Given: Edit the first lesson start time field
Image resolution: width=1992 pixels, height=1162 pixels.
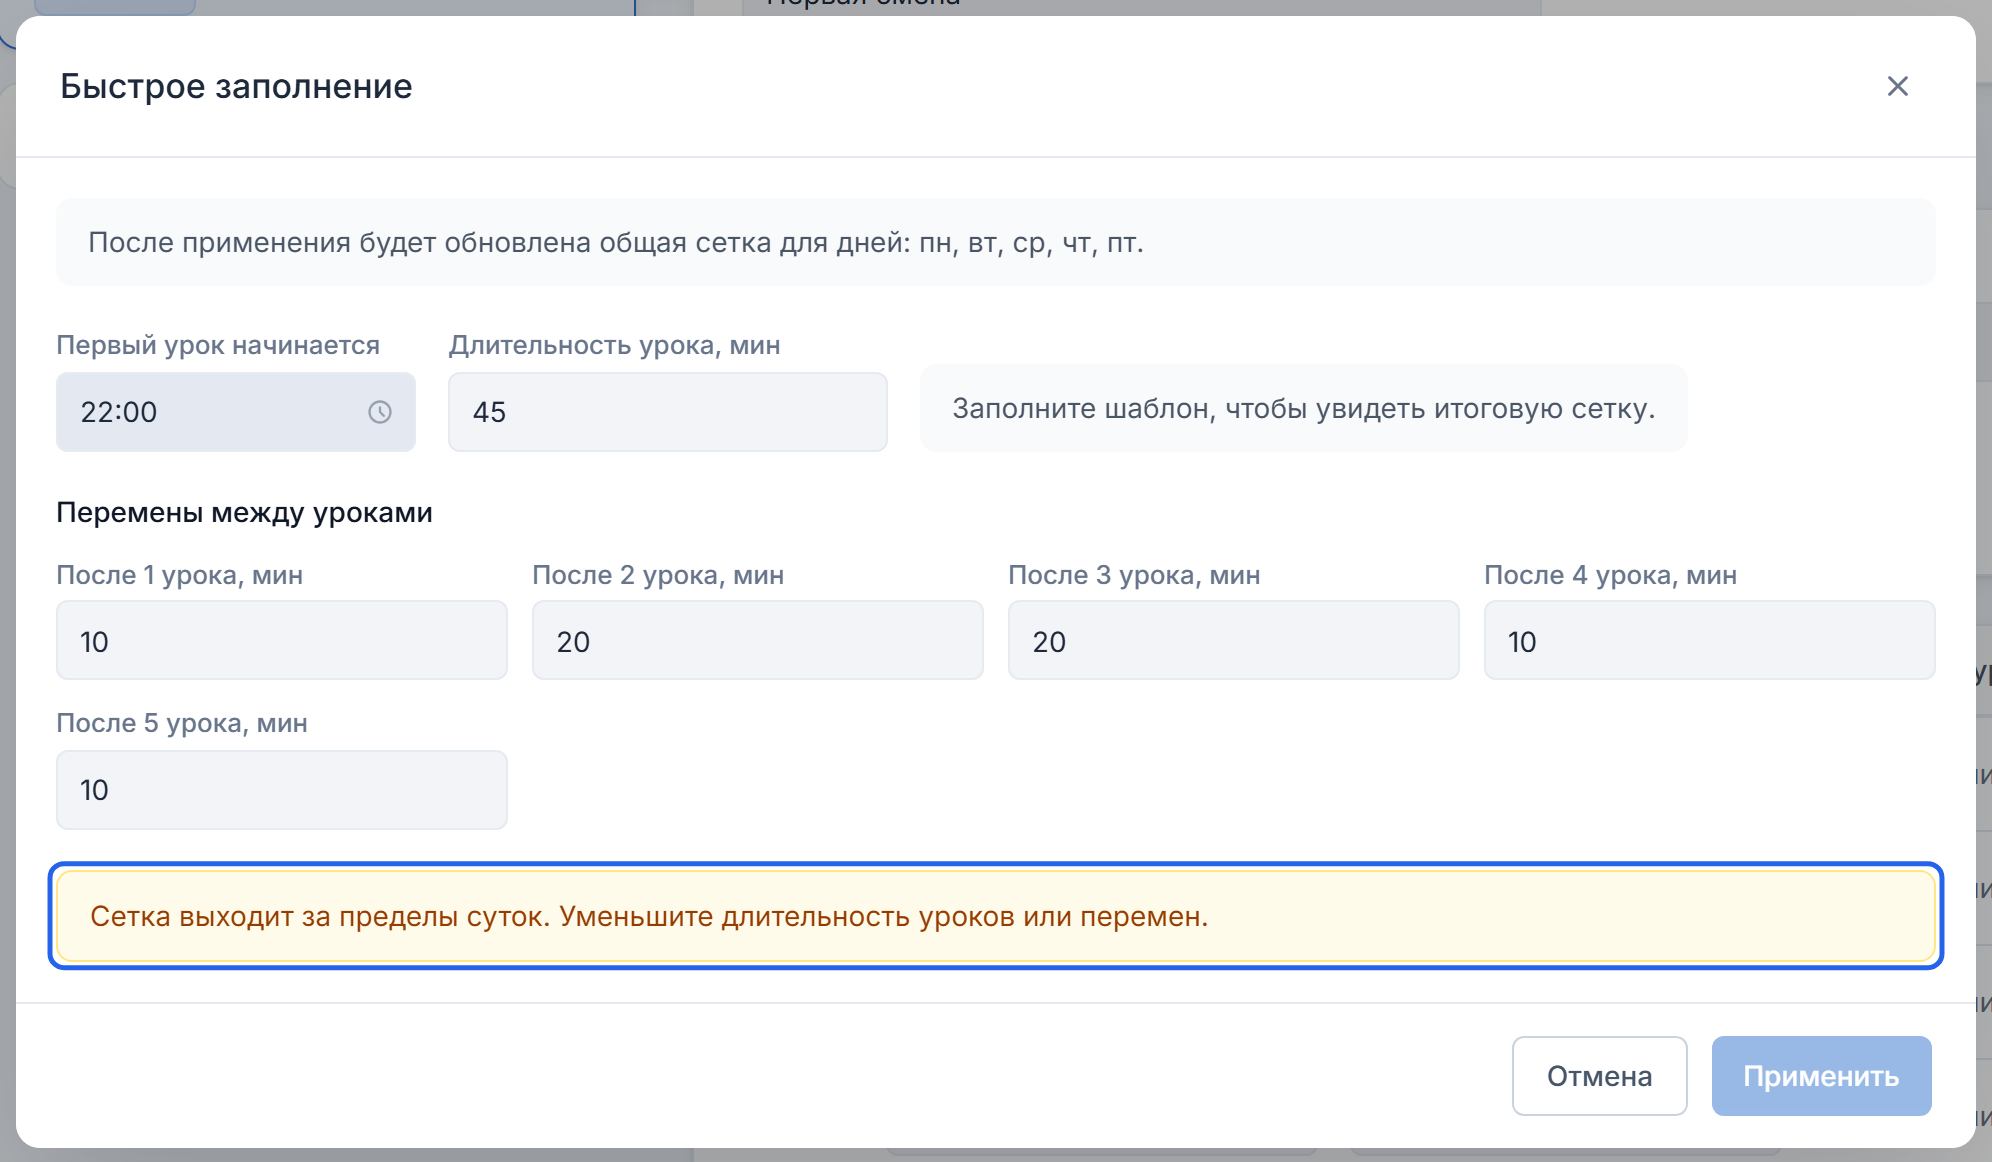Looking at the screenshot, I should (x=236, y=412).
